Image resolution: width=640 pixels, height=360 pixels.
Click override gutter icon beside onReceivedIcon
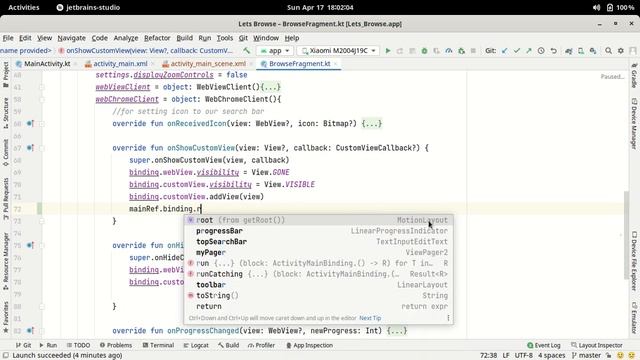pyautogui.click(x=30, y=123)
